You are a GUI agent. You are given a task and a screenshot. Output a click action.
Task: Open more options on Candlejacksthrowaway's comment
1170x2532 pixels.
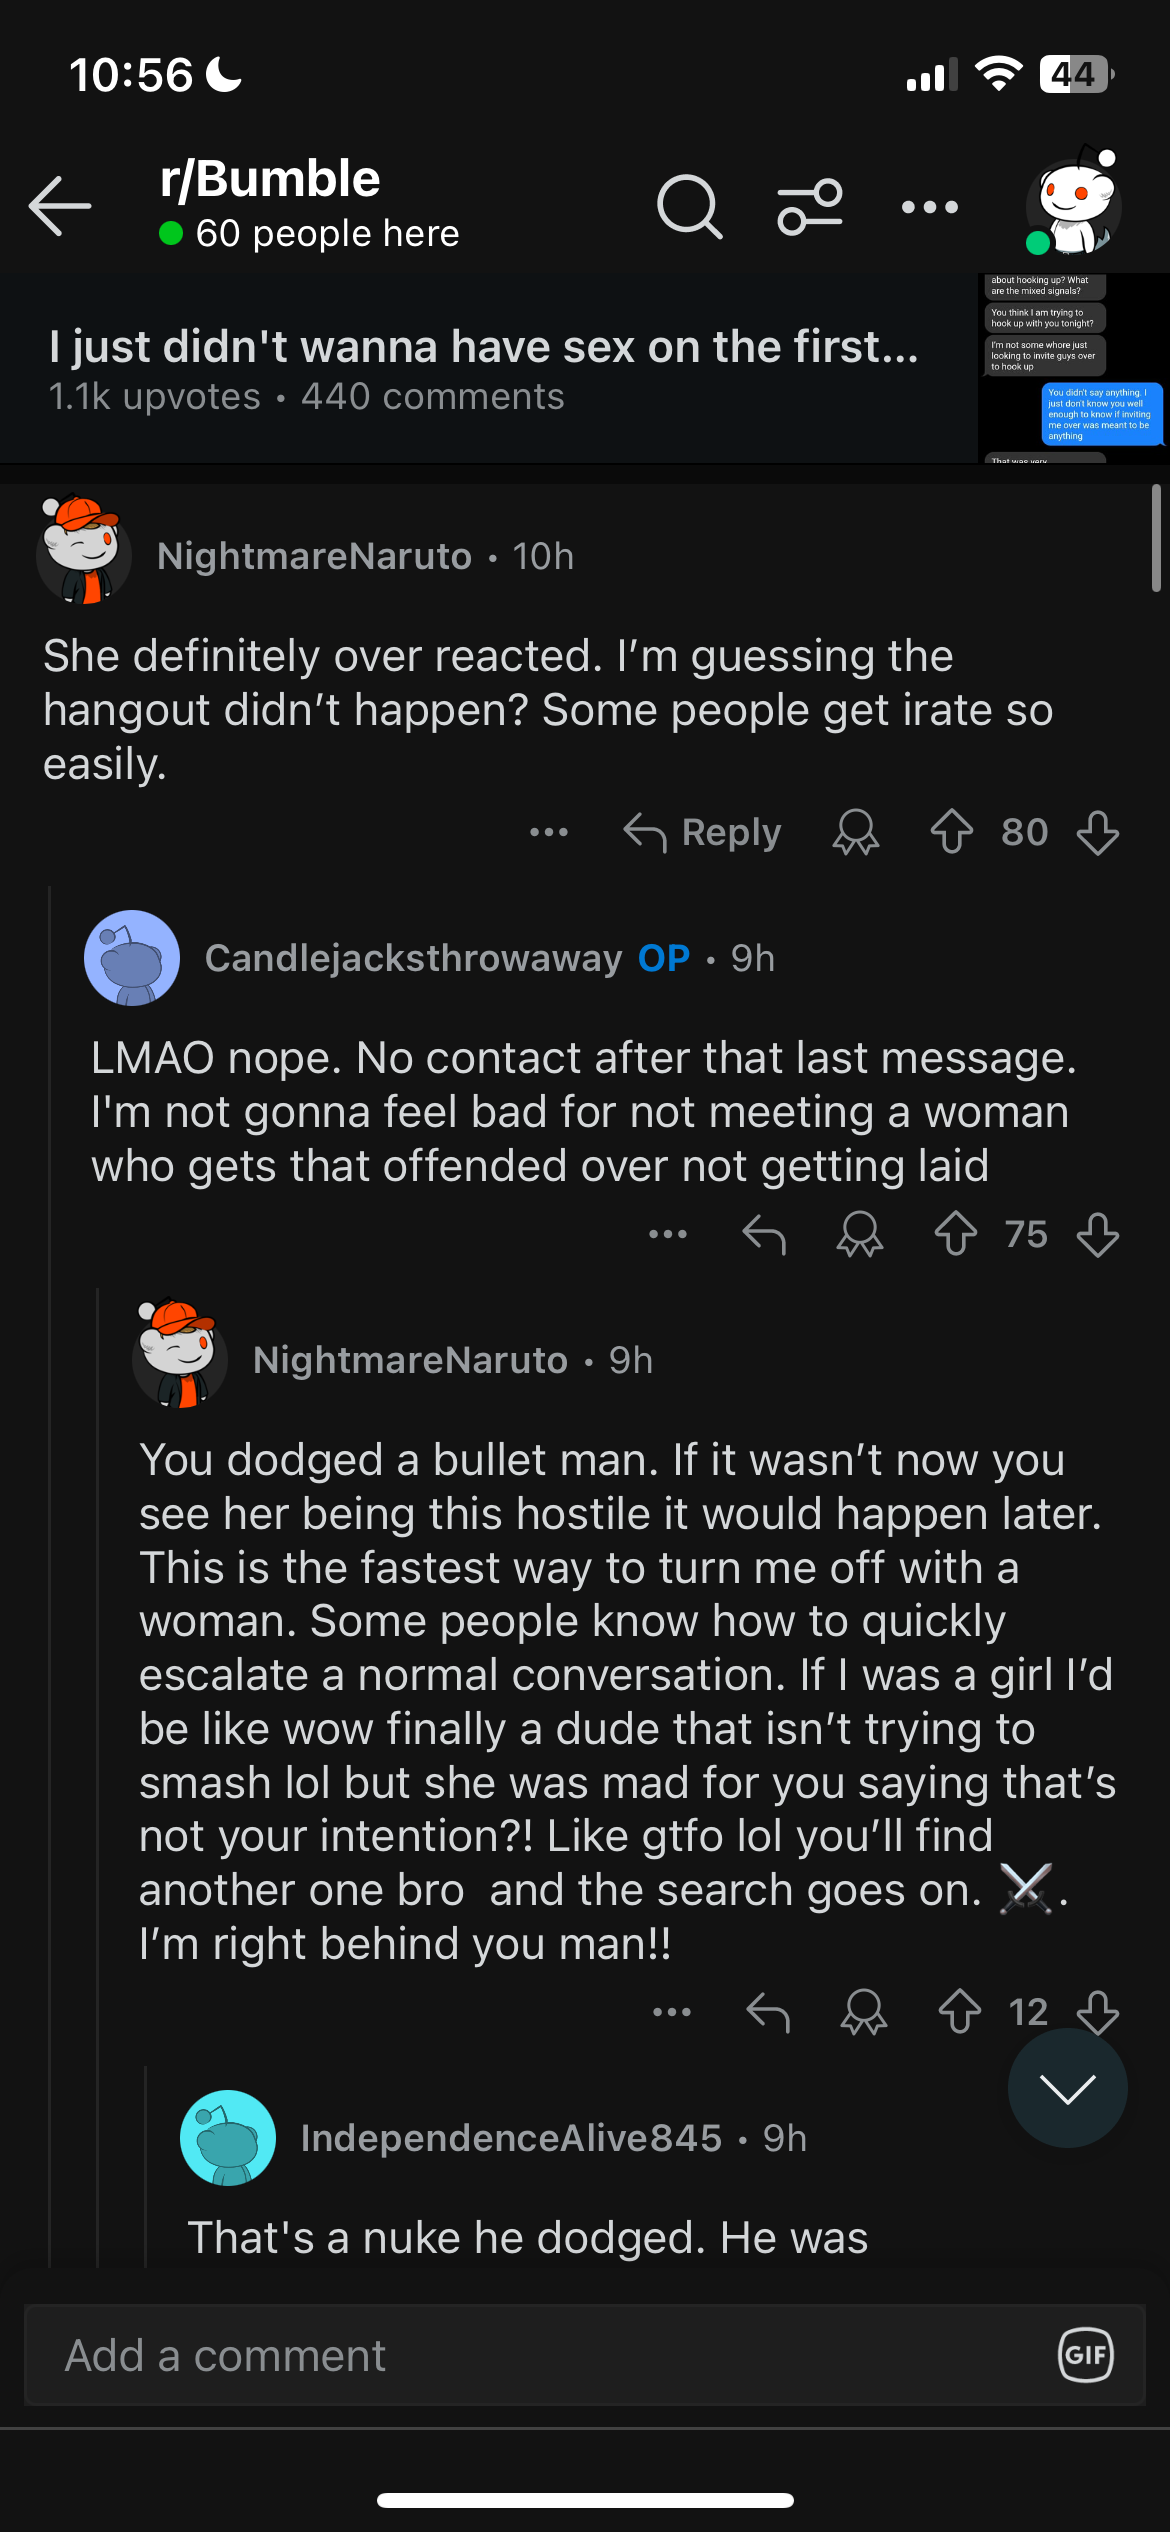667,1234
